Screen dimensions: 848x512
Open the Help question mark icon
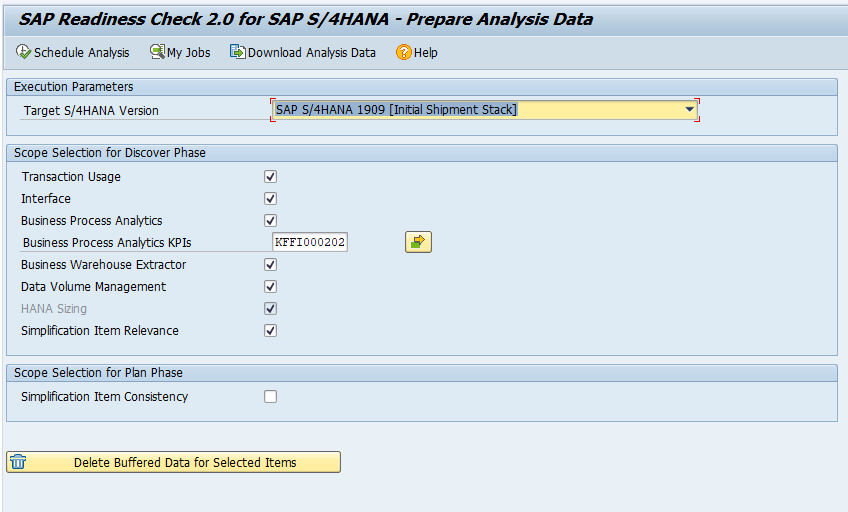pos(403,52)
